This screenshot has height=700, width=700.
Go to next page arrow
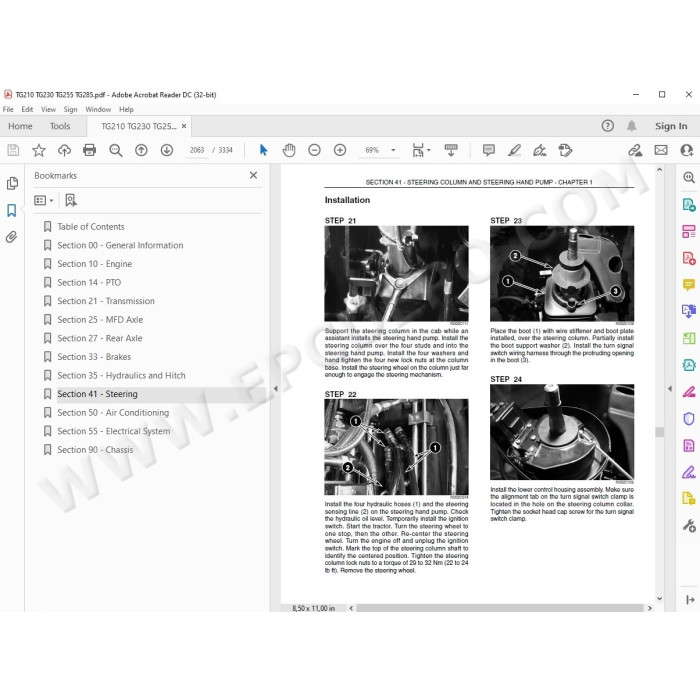[167, 150]
